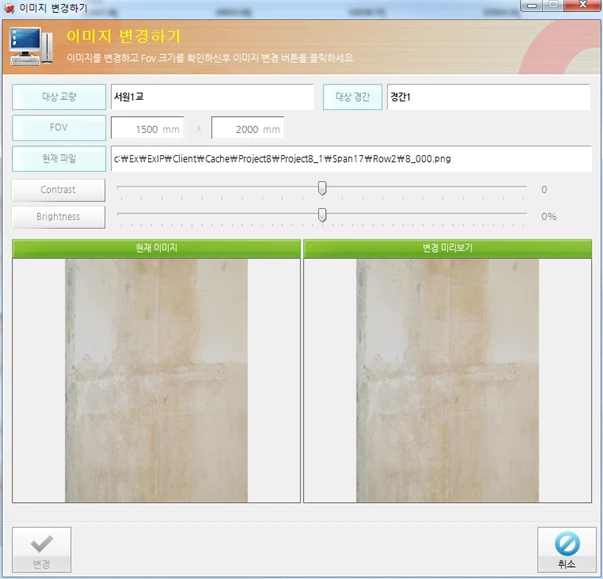The width and height of the screenshot is (603, 579).
Task: Click the Brightness button
Action: pos(58,217)
